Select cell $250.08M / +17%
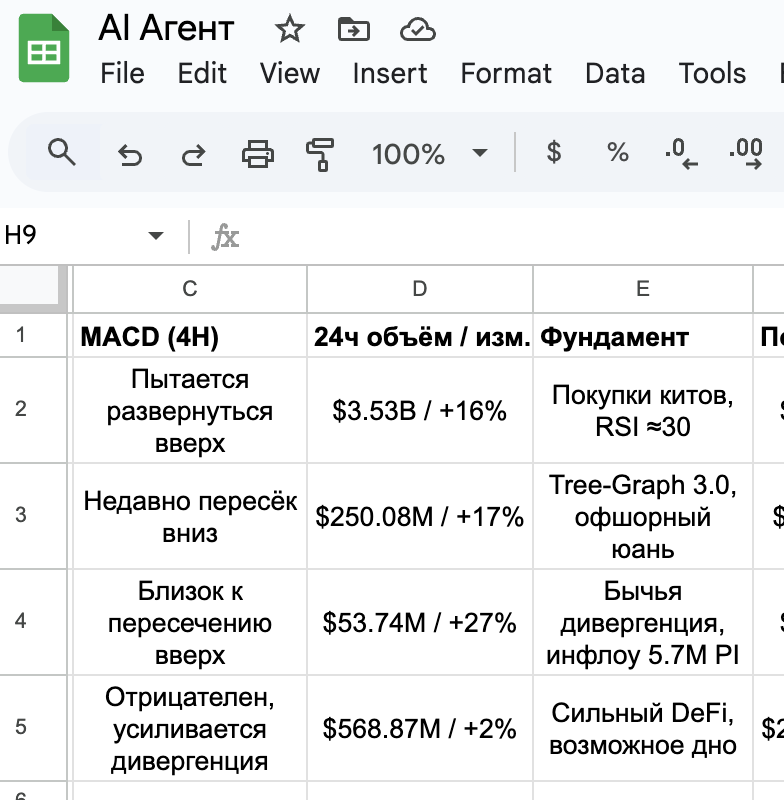 (x=420, y=516)
